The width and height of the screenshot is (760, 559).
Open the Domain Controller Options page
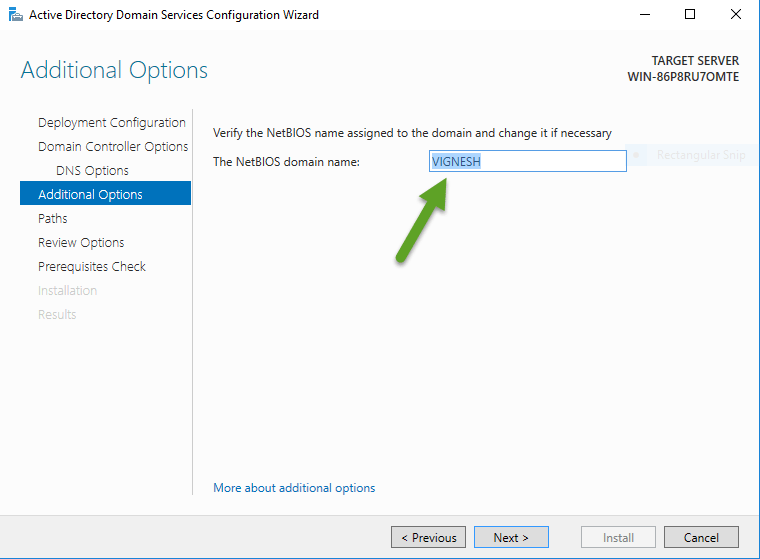coord(112,147)
